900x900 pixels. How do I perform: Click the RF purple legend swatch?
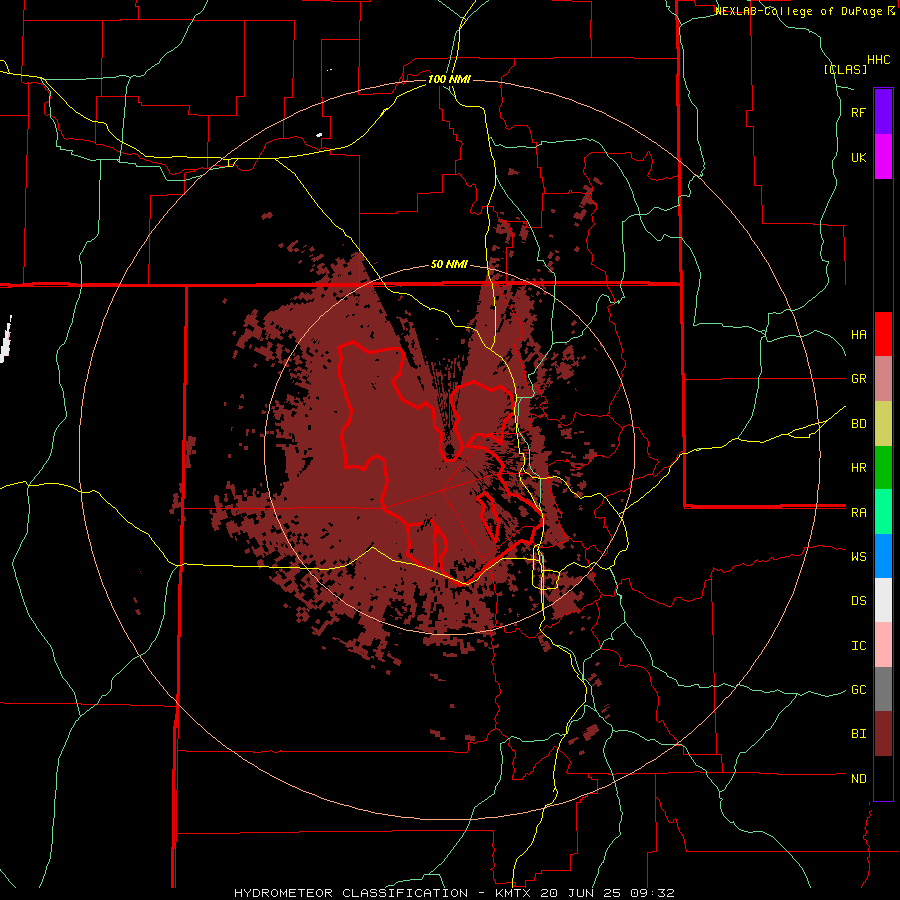click(883, 111)
